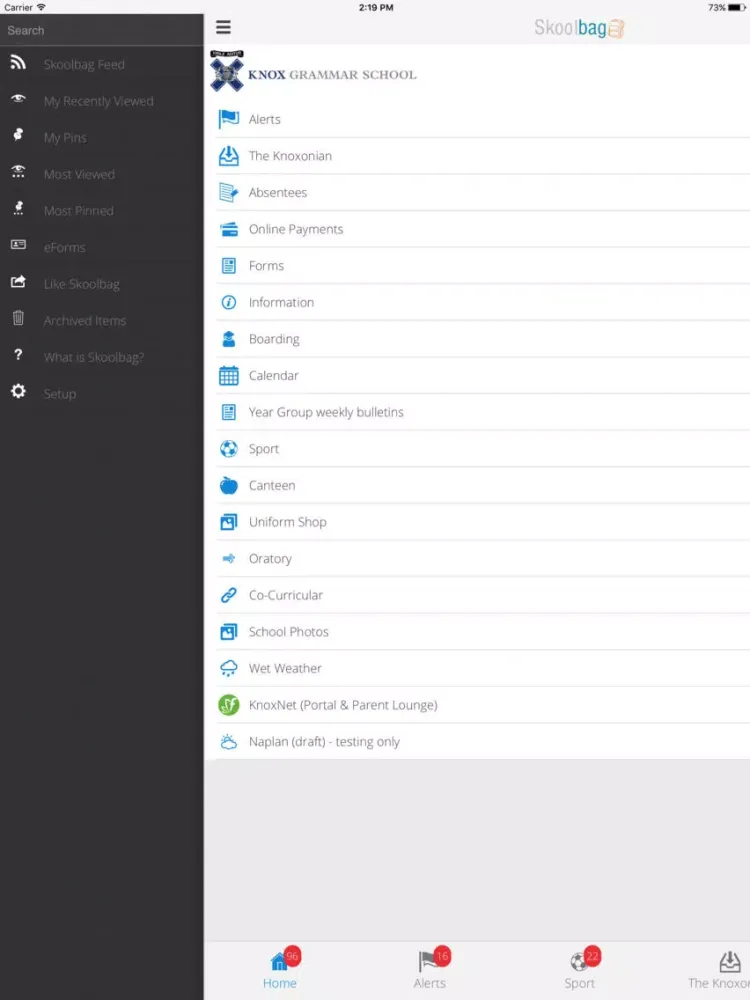
Task: Switch to the Alerts bottom tab
Action: [x=430, y=969]
